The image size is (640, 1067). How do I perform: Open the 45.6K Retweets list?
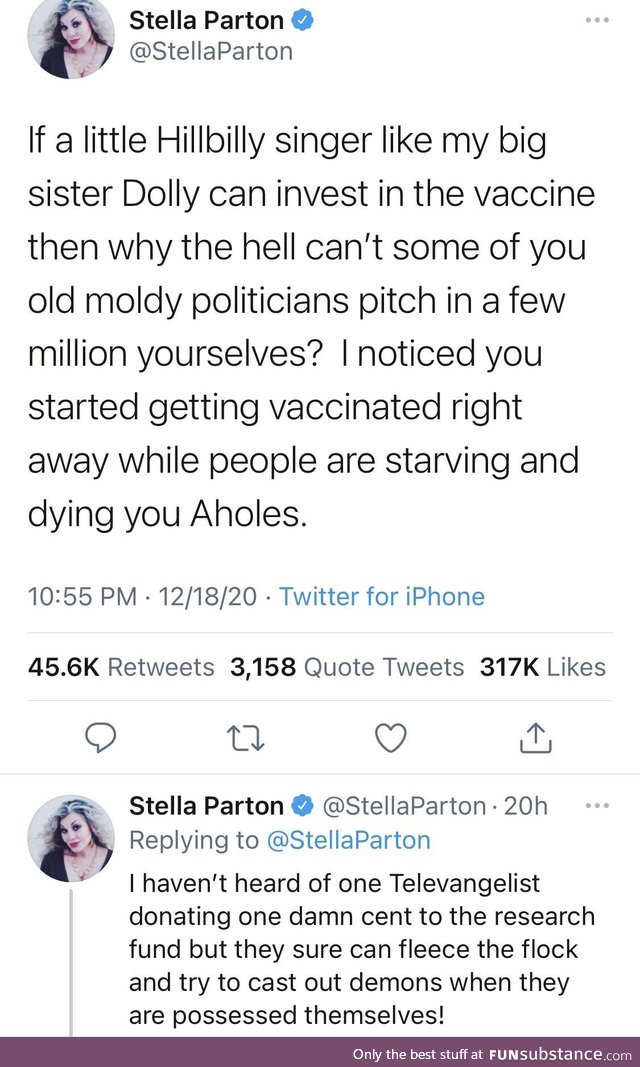point(120,667)
